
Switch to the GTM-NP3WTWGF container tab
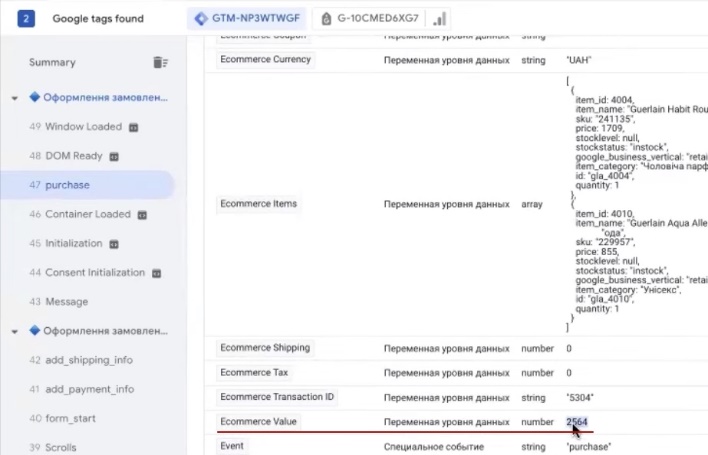[x=247, y=18]
